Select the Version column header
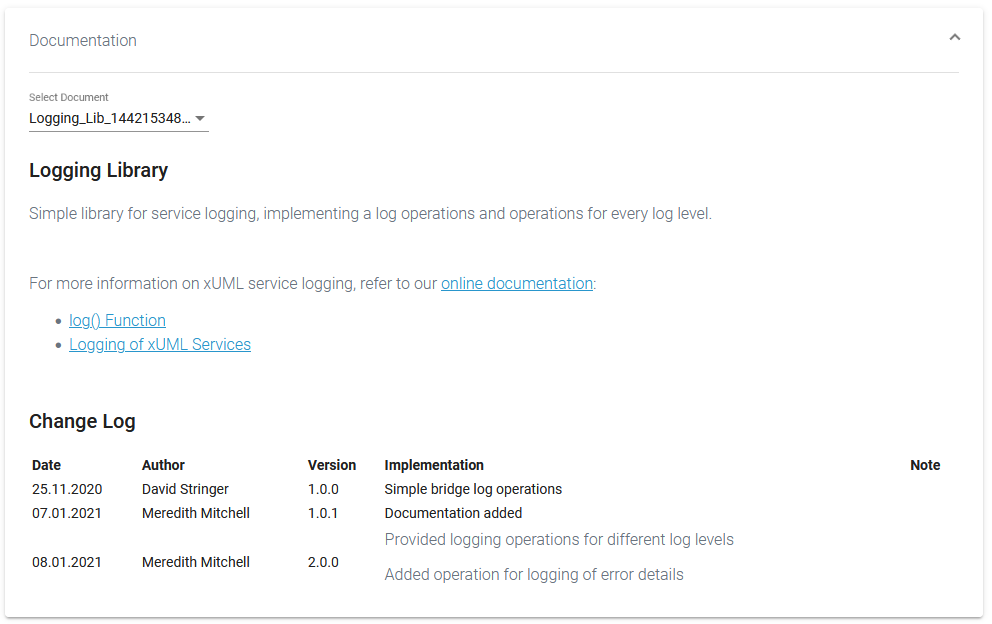Image resolution: width=992 pixels, height=624 pixels. coord(332,465)
